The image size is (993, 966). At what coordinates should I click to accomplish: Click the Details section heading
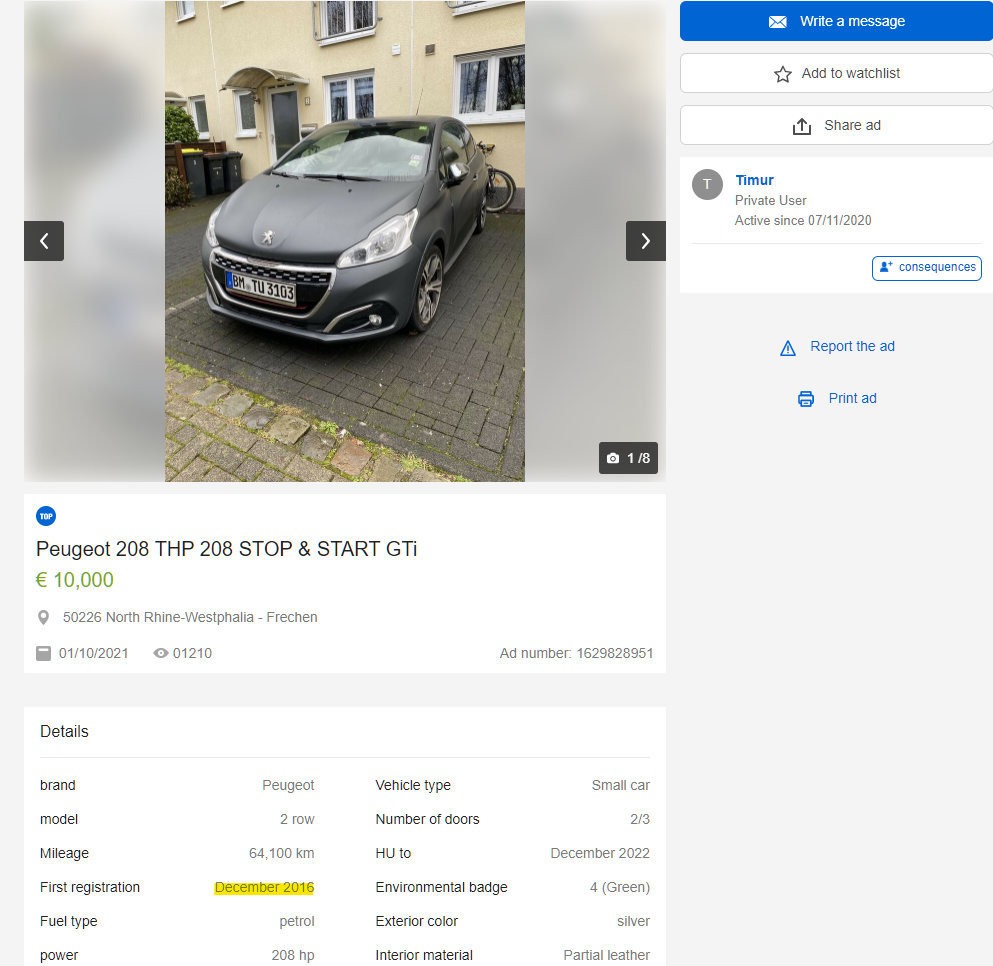(x=65, y=732)
